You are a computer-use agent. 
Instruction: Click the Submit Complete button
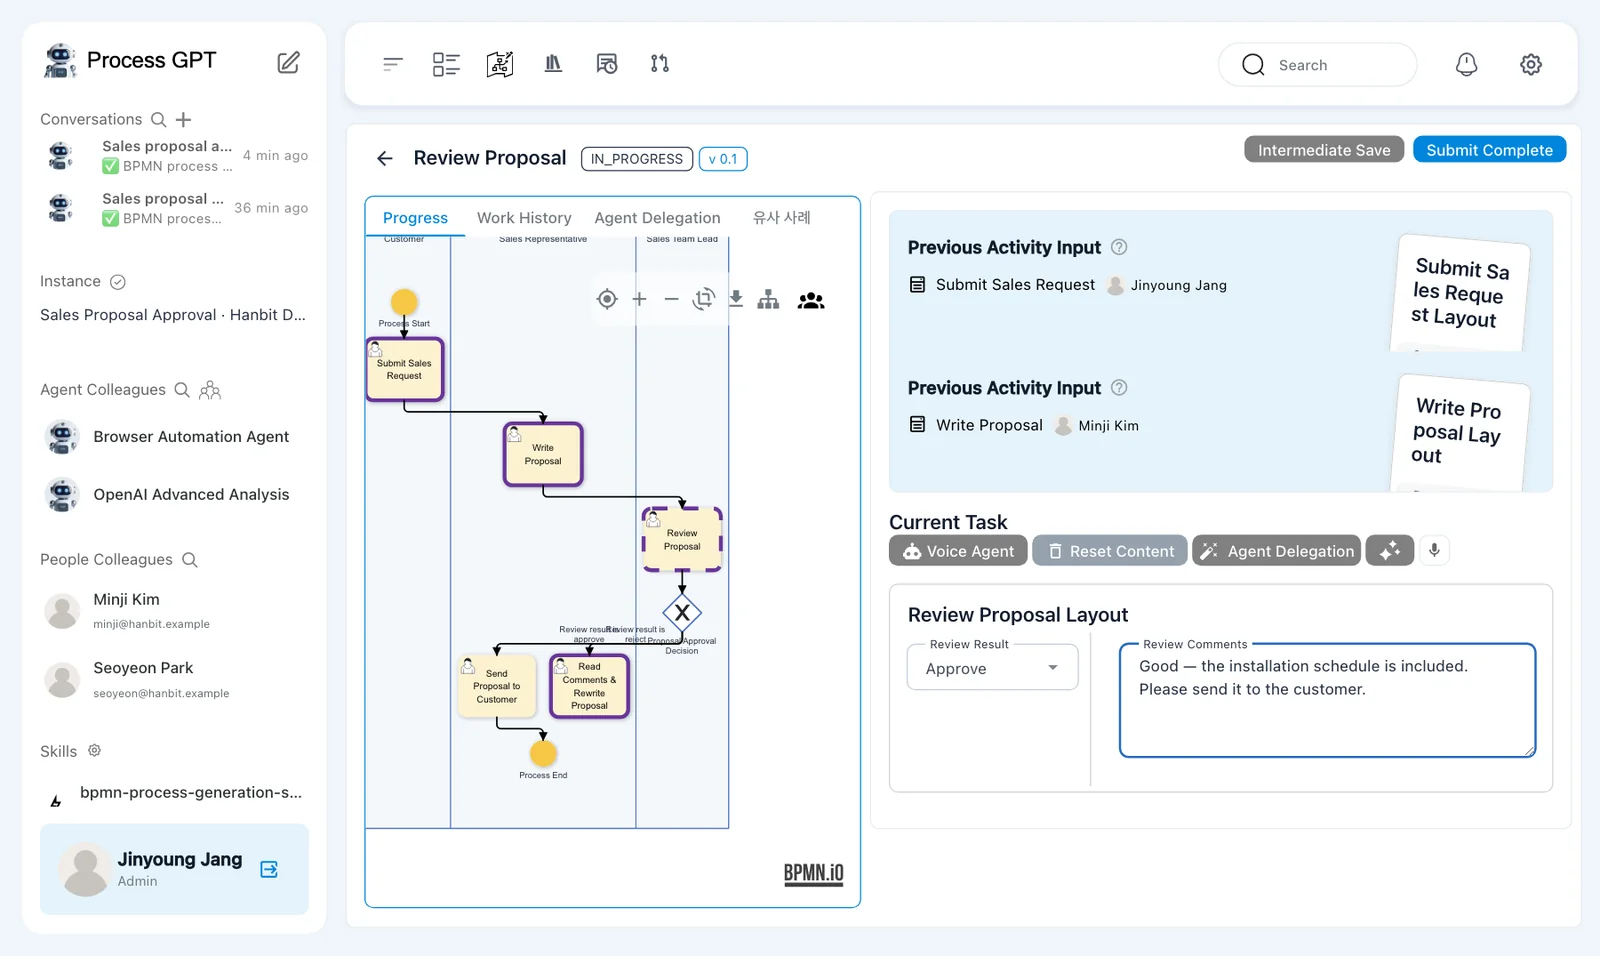(1489, 150)
